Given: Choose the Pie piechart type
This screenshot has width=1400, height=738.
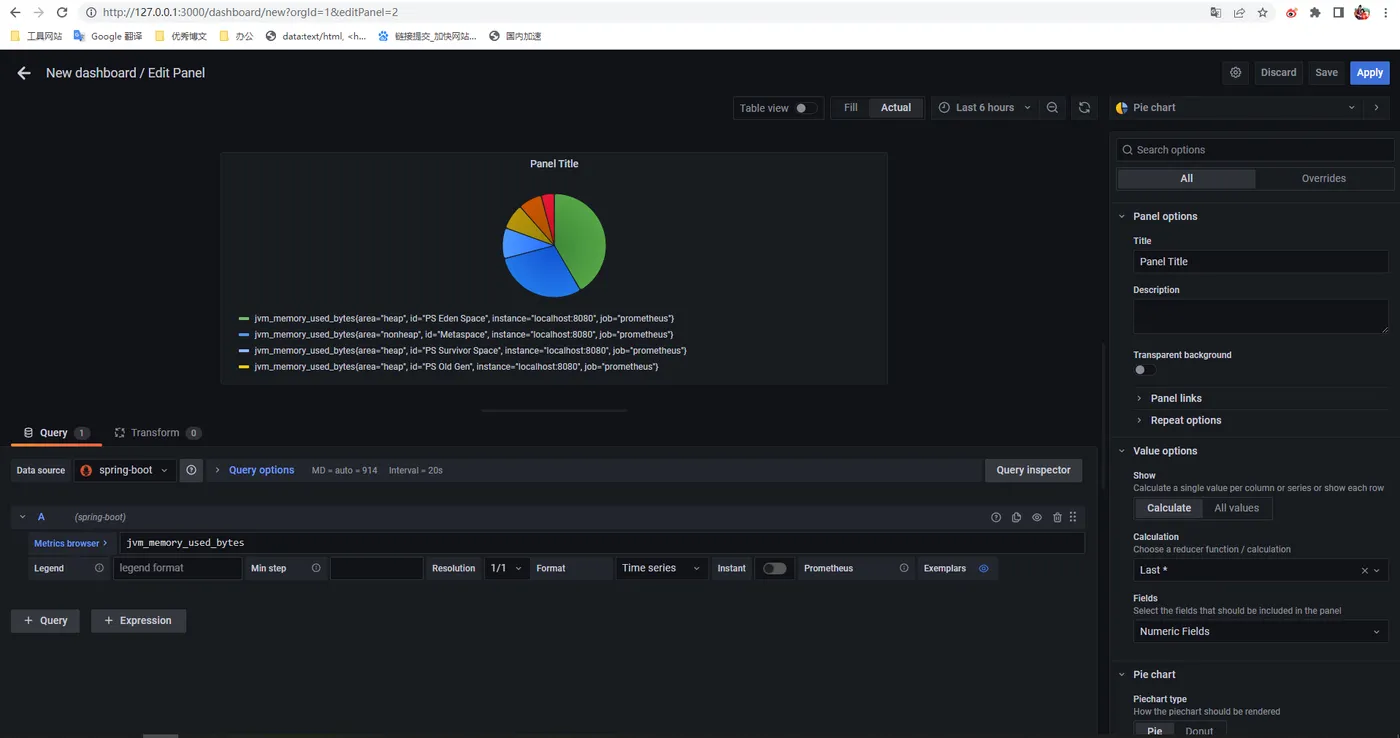Looking at the screenshot, I should tap(1154, 730).
